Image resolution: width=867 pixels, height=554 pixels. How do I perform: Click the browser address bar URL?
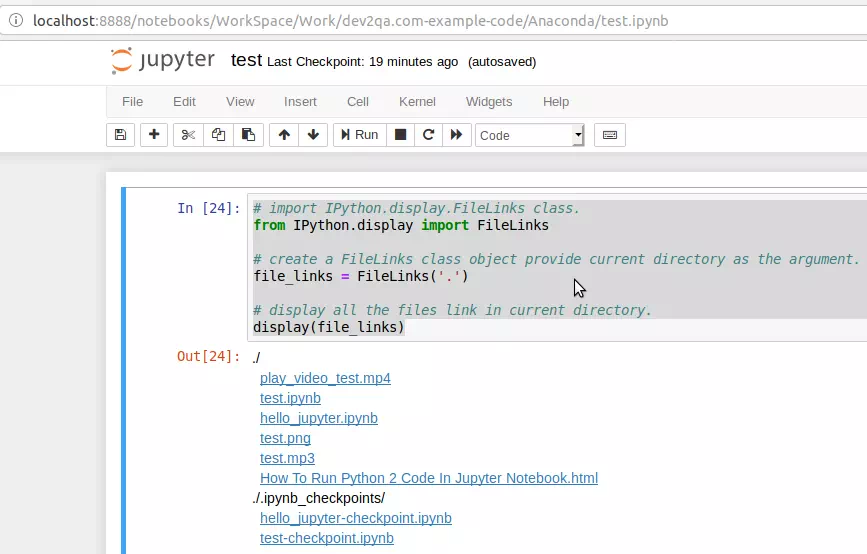point(351,20)
